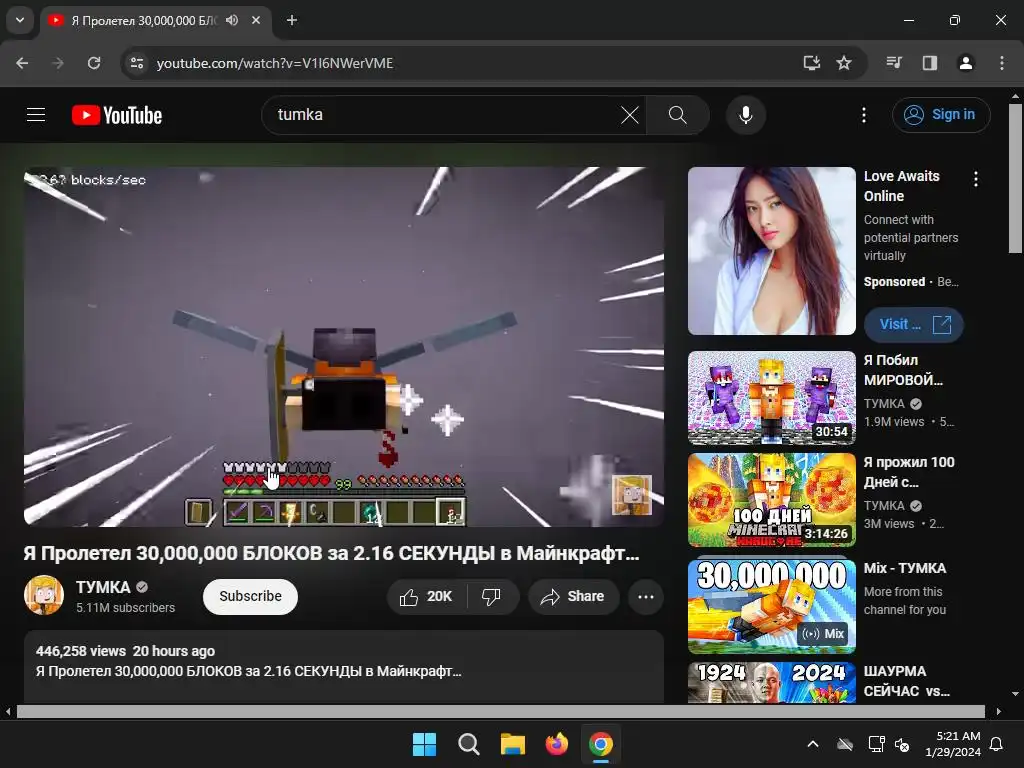1024x768 pixels.
Task: Open Chrome side panel
Action: (929, 63)
